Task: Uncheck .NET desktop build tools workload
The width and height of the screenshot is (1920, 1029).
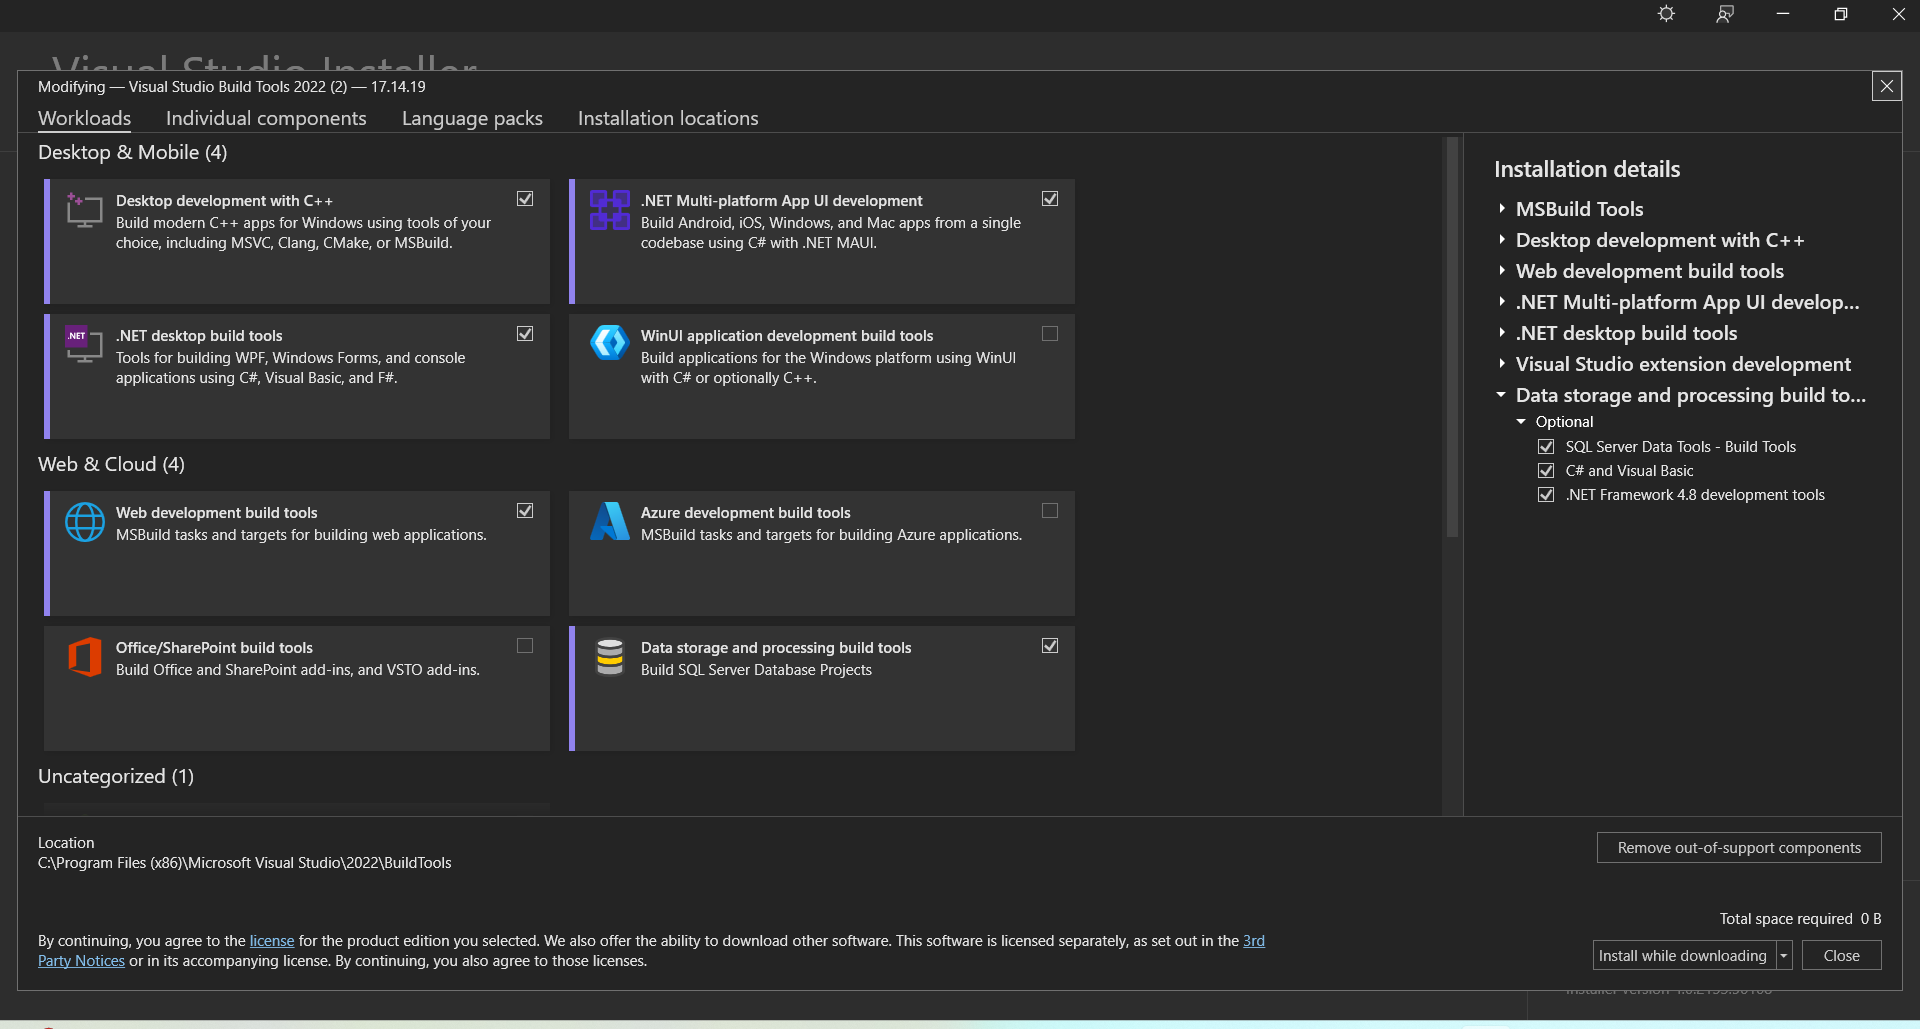Action: coord(525,334)
